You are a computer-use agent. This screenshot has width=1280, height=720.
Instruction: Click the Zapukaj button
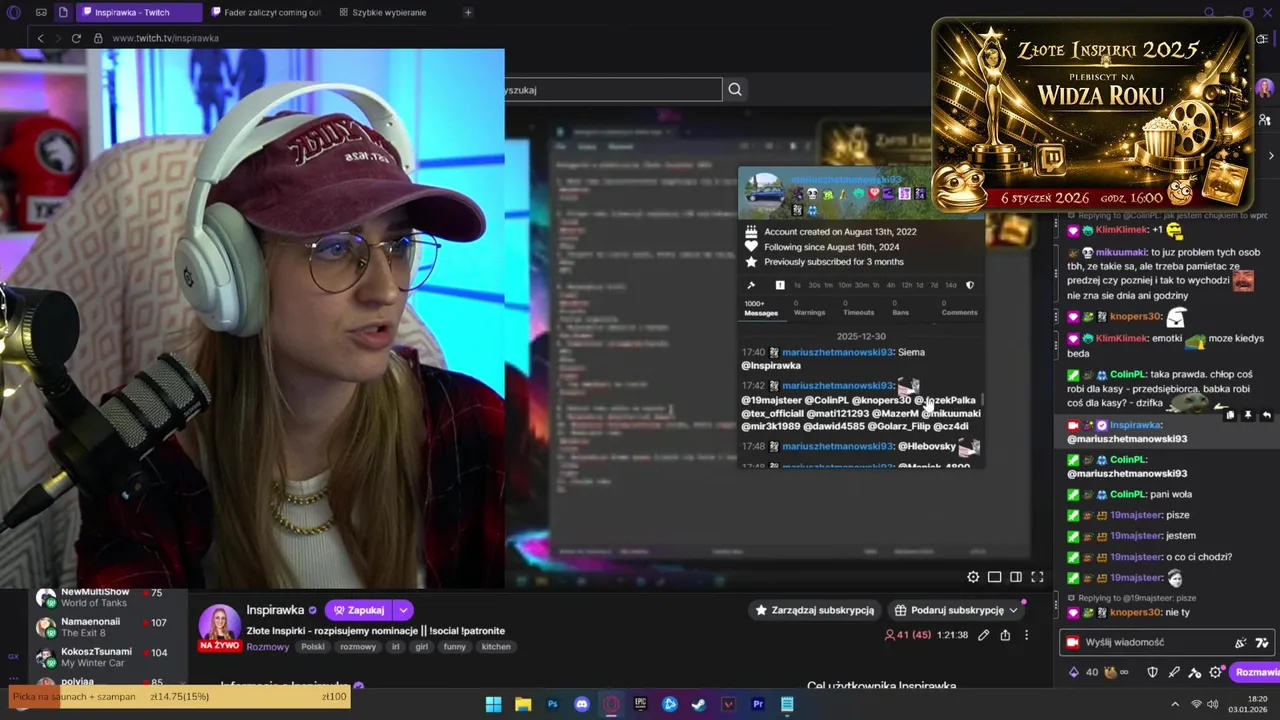[359, 610]
